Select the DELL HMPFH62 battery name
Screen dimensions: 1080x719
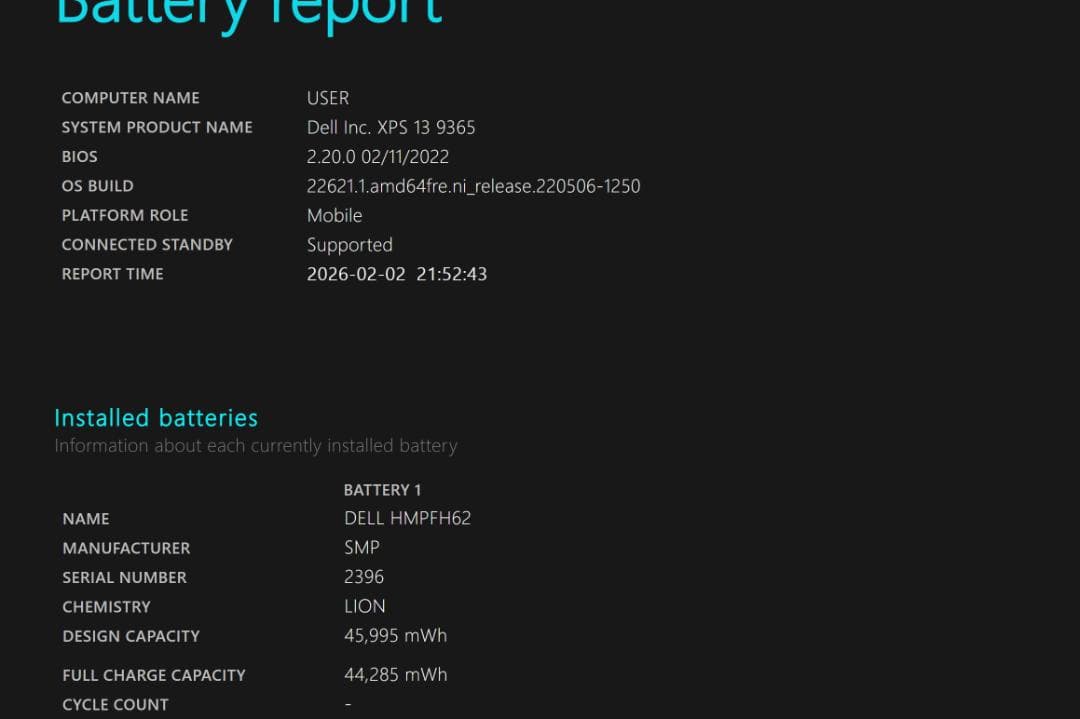407,518
